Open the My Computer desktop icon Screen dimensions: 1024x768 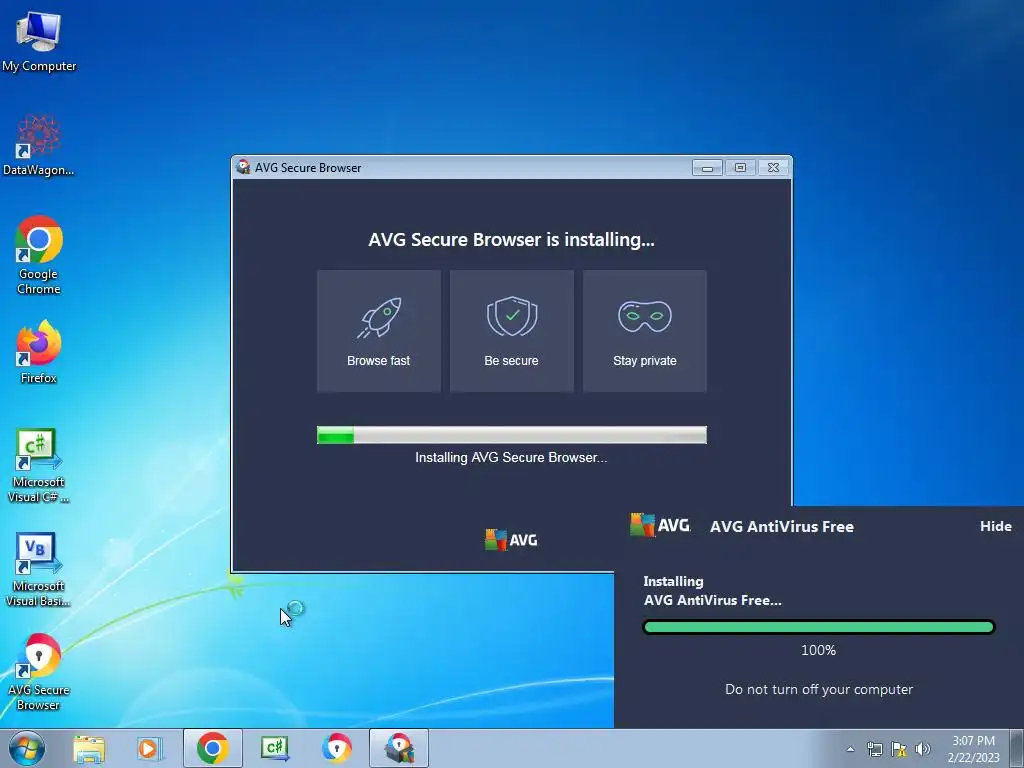click(x=39, y=42)
